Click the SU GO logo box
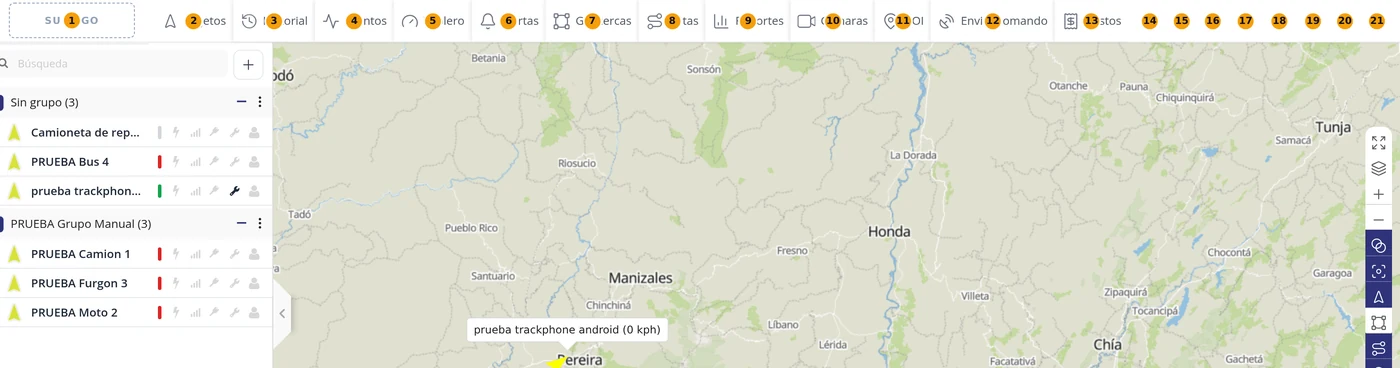Screen dimensions: 1400x368 pyautogui.click(x=71, y=20)
